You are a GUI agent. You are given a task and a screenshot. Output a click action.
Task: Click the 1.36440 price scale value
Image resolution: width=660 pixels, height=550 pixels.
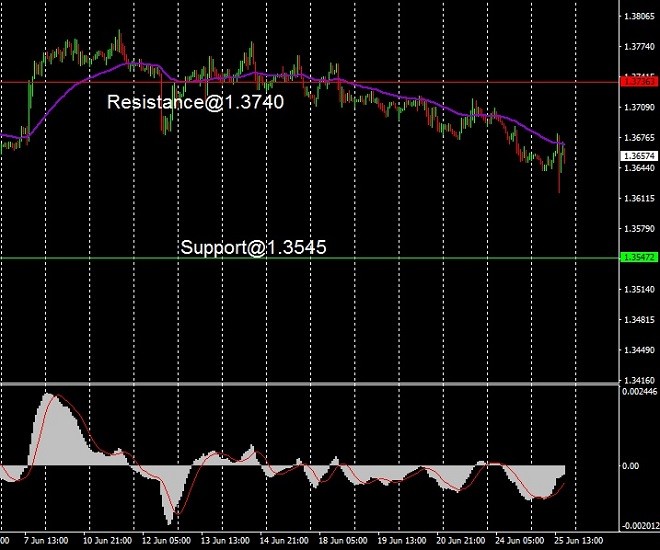[x=639, y=168]
